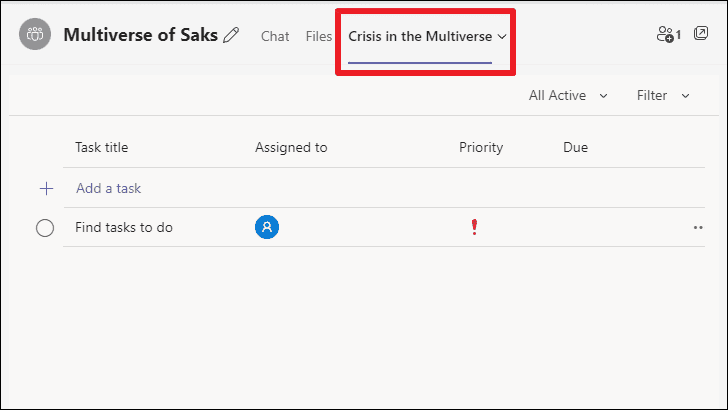The image size is (728, 410).
Task: Open add people participants icon
Action: click(x=669, y=34)
